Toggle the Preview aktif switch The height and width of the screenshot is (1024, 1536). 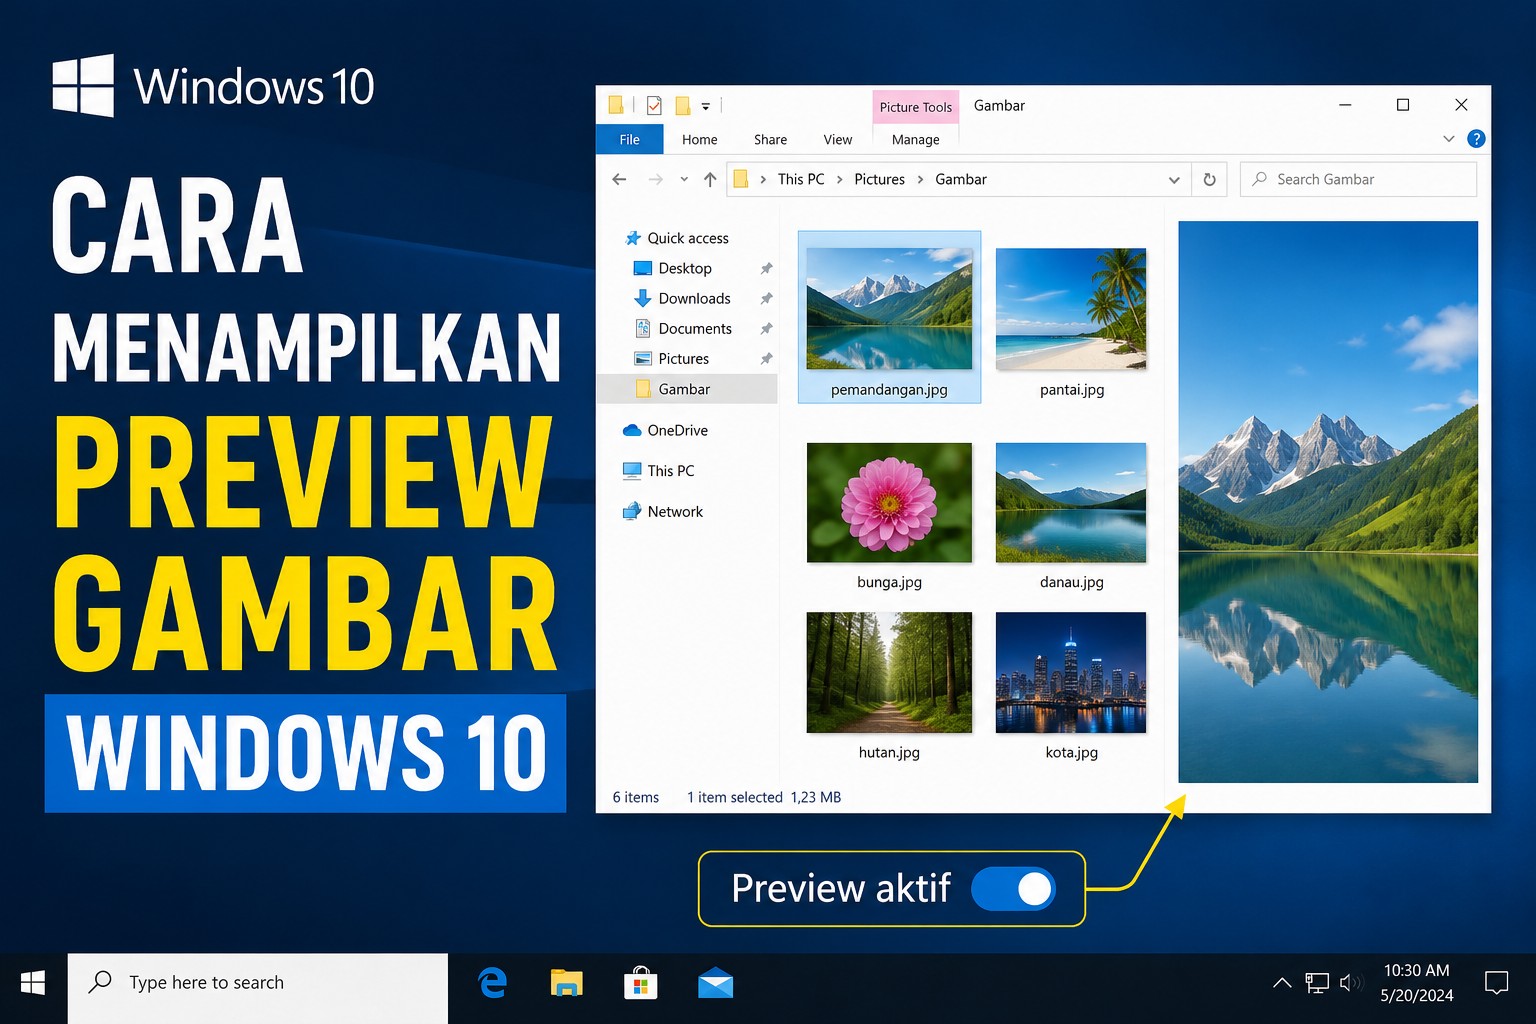point(1014,889)
